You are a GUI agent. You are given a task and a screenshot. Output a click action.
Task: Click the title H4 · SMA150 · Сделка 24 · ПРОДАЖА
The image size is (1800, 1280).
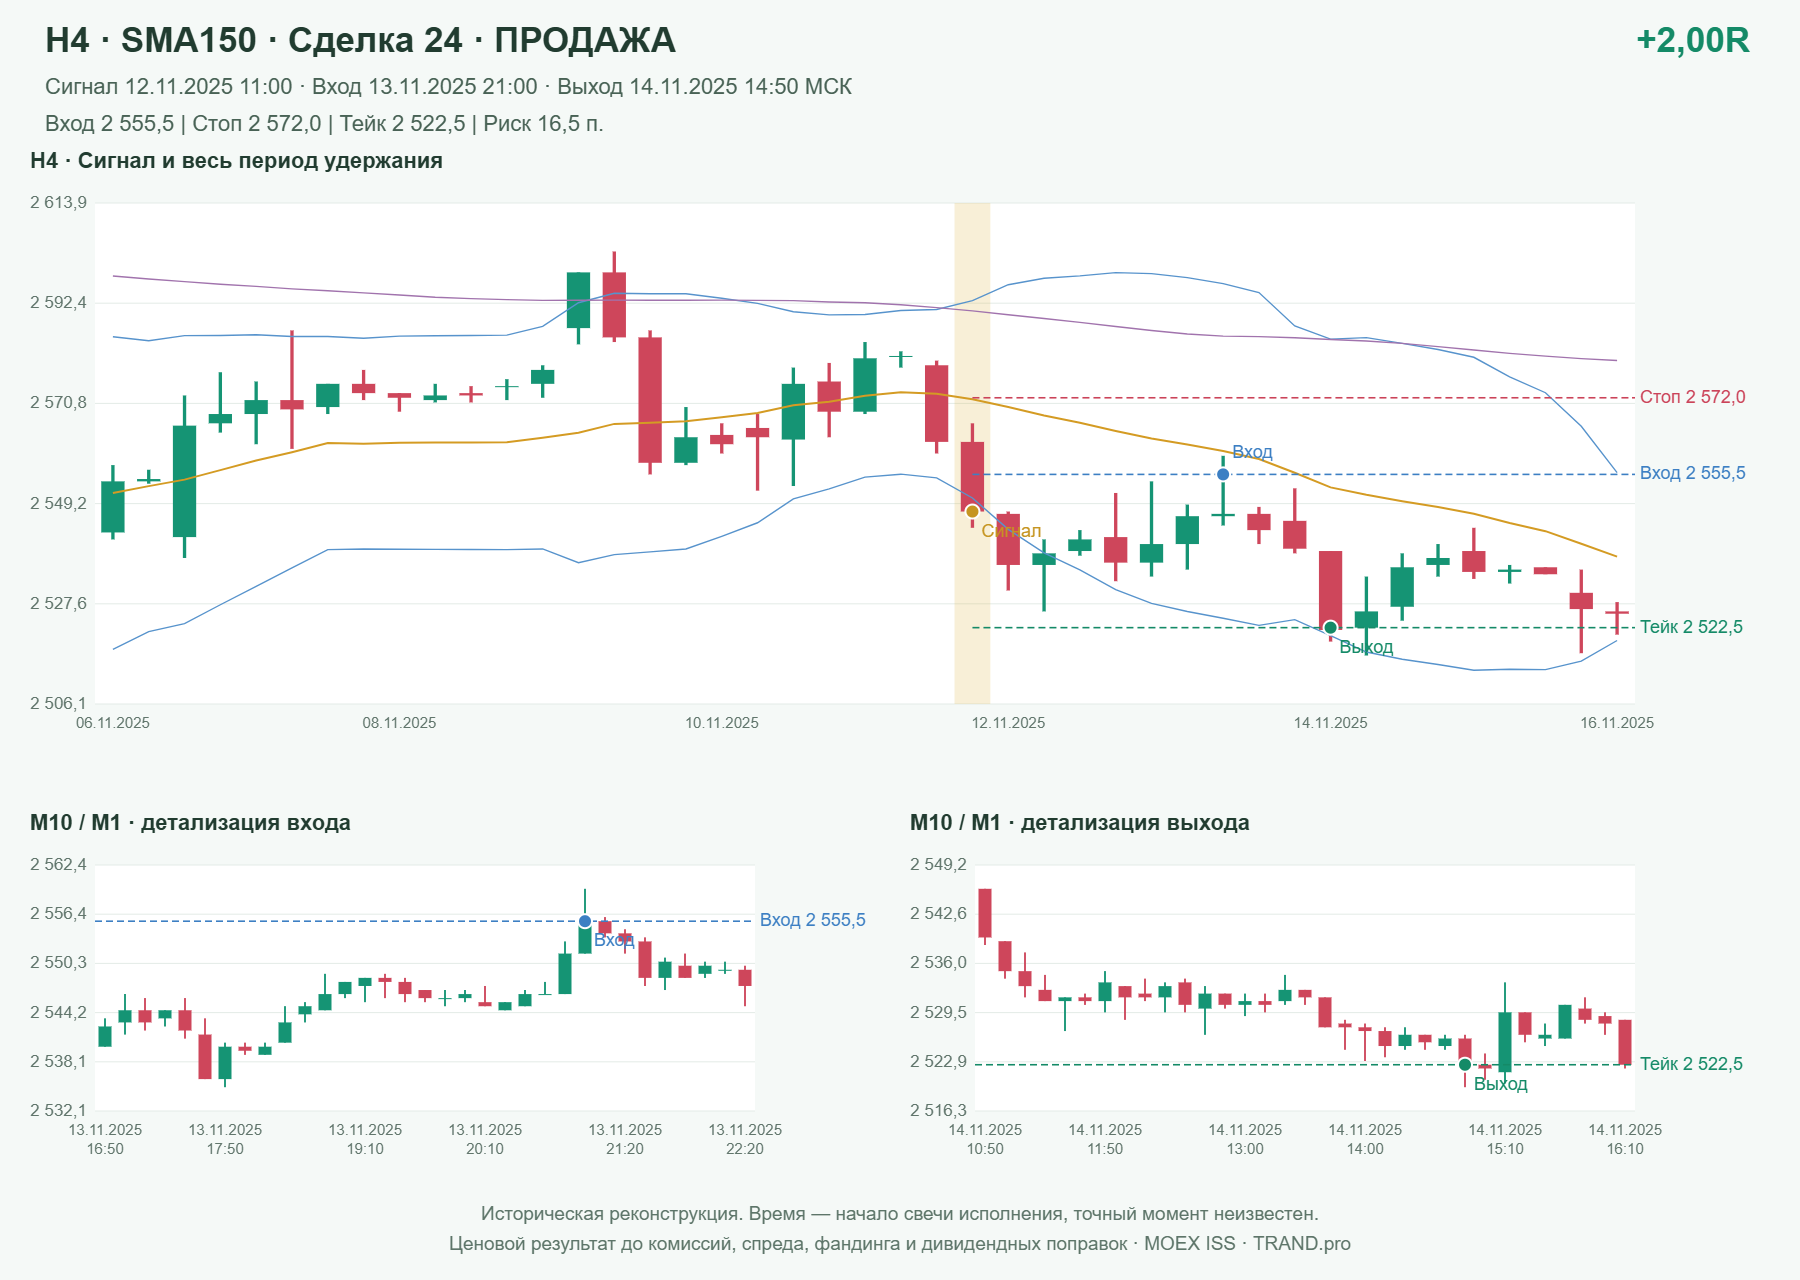tap(360, 40)
